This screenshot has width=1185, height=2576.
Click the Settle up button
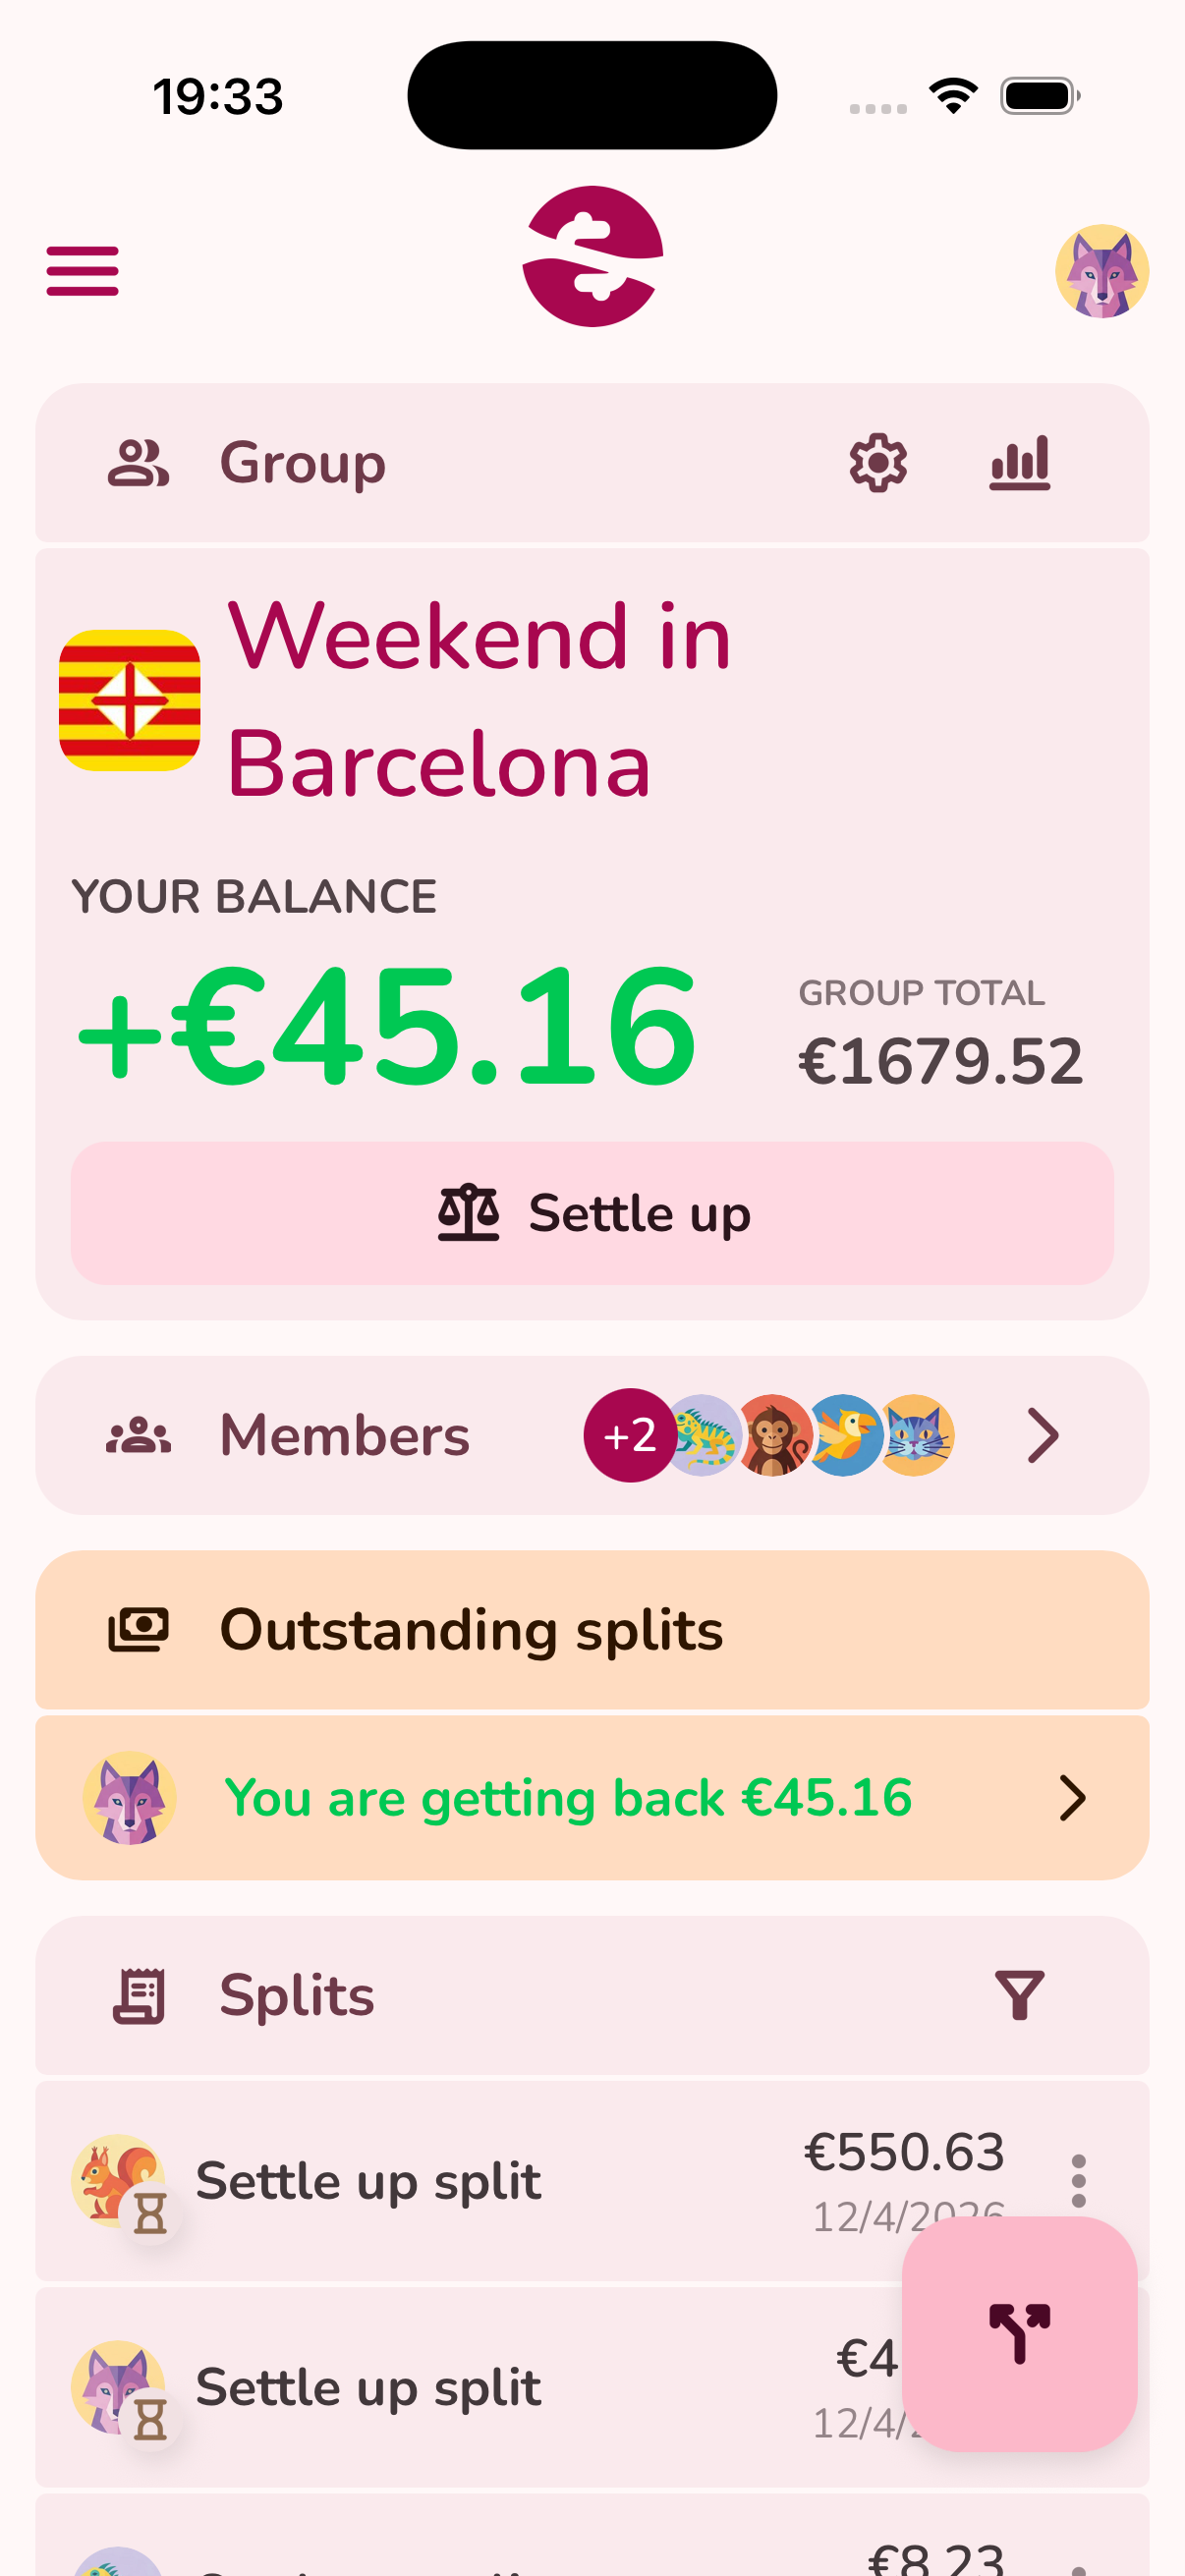(592, 1213)
